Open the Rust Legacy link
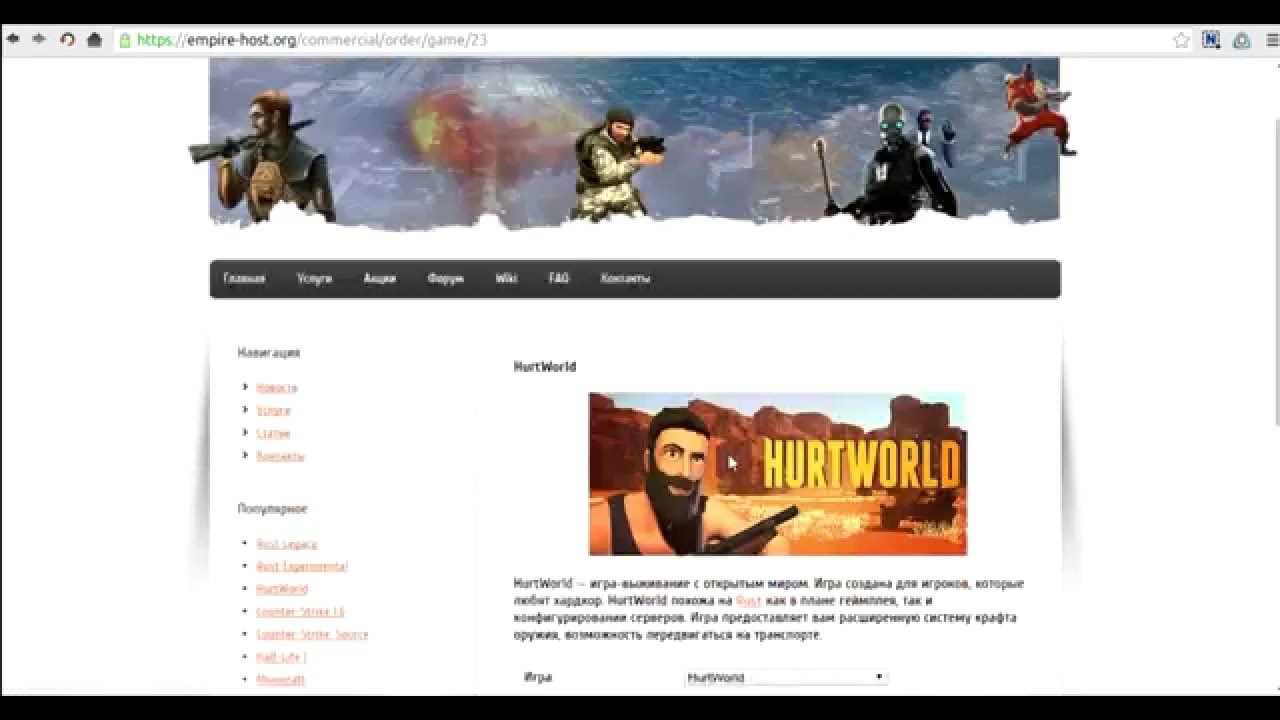1280x720 pixels. point(286,544)
